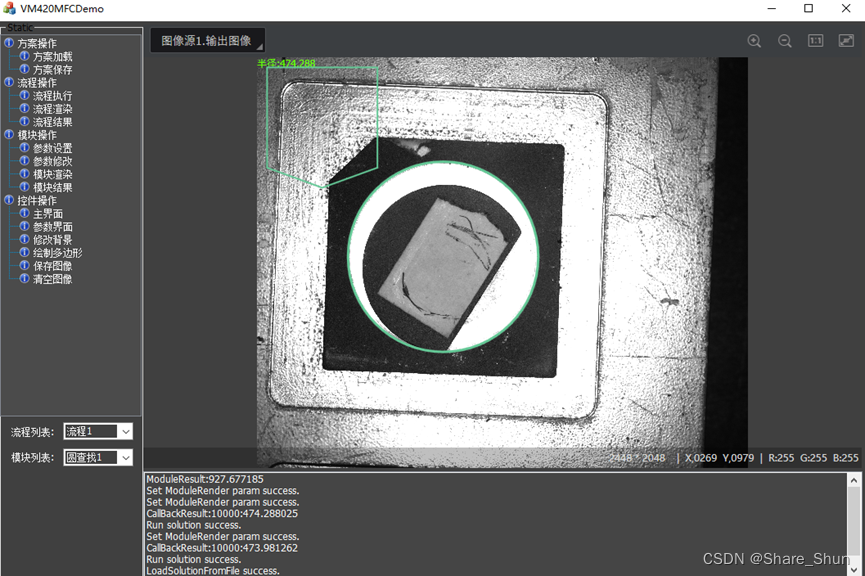Click 方案加载 in the tree
The image size is (865, 576).
click(x=52, y=56)
